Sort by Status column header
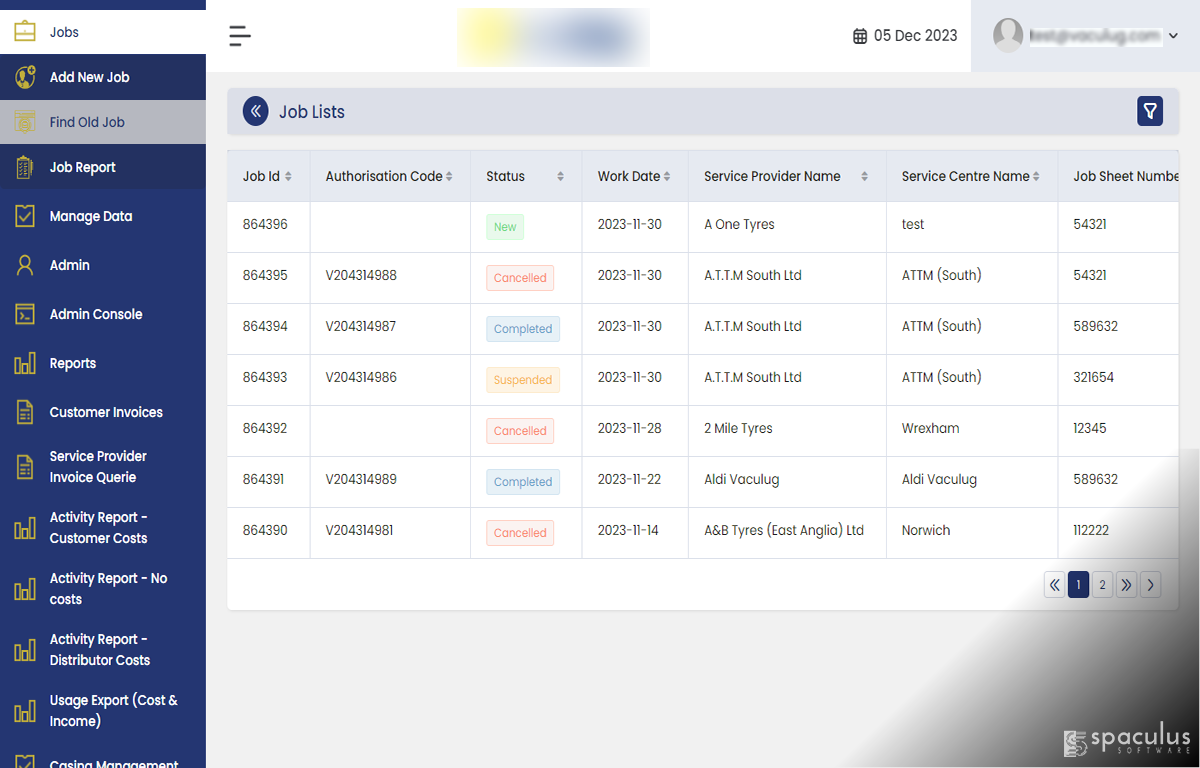The image size is (1200, 768). coord(525,176)
